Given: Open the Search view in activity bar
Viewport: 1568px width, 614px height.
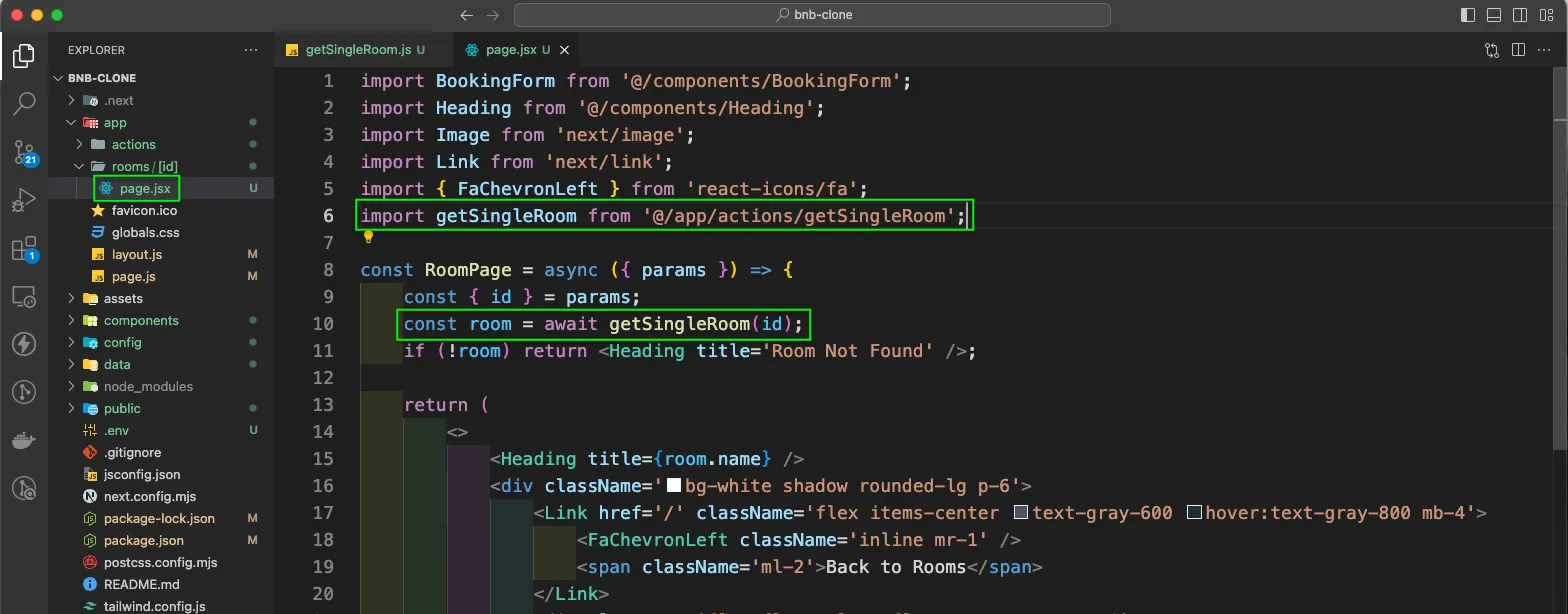Looking at the screenshot, I should pos(24,103).
